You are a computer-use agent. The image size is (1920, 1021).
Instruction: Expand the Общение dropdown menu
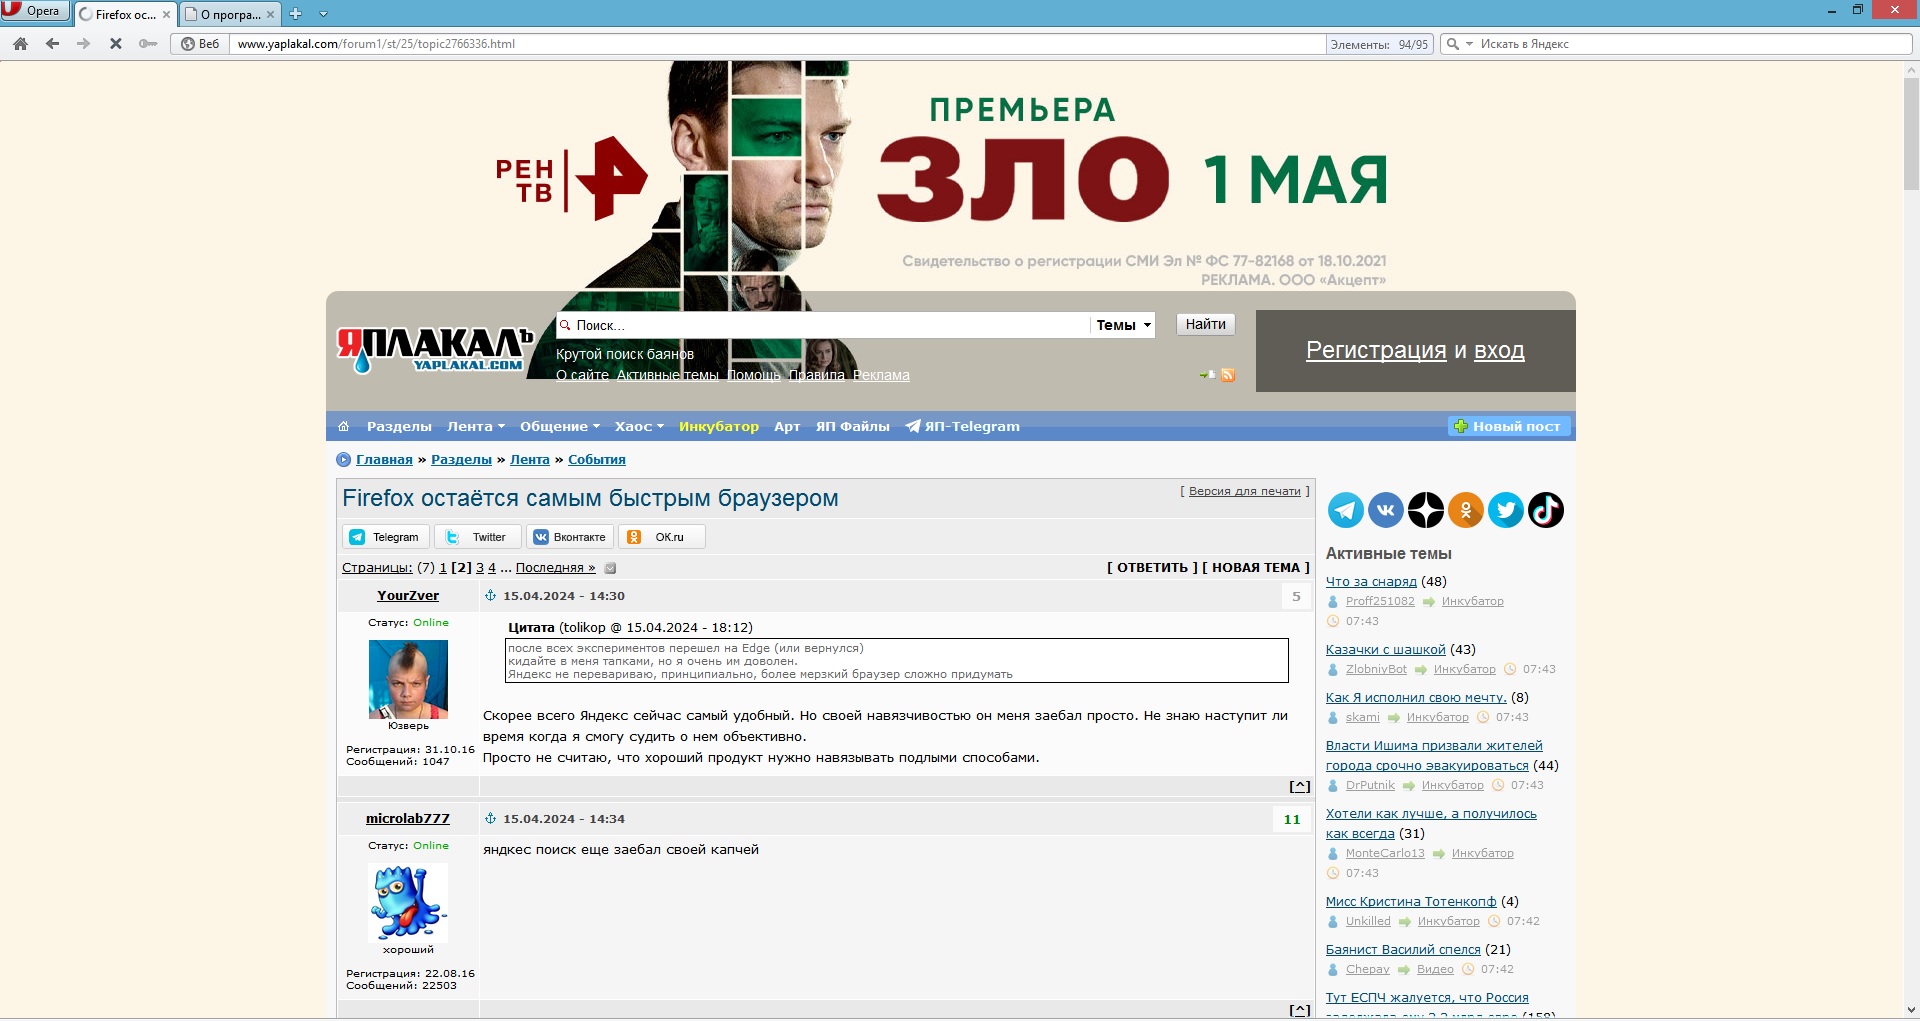point(559,426)
